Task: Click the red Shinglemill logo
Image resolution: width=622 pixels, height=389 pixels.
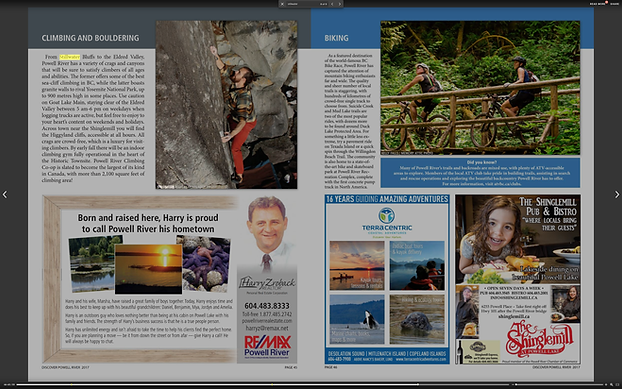Action: coord(539,340)
